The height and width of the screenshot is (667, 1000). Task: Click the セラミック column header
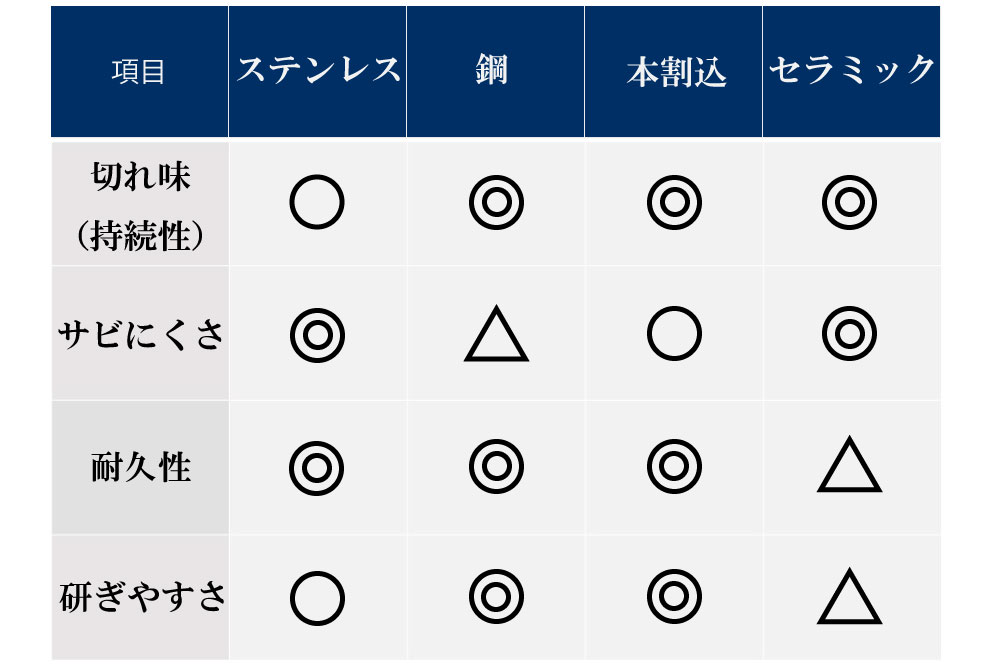851,70
